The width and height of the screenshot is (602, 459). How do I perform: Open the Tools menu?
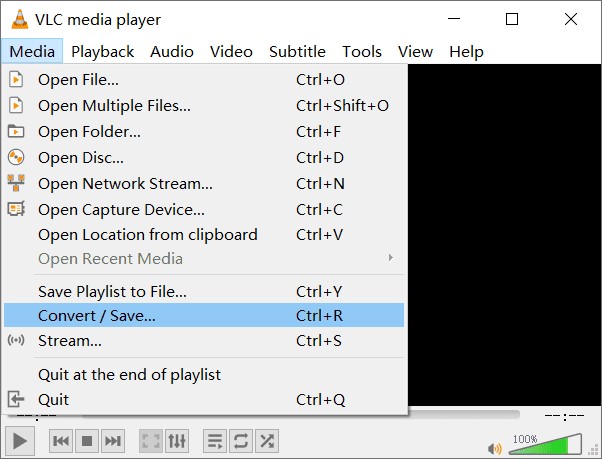362,51
